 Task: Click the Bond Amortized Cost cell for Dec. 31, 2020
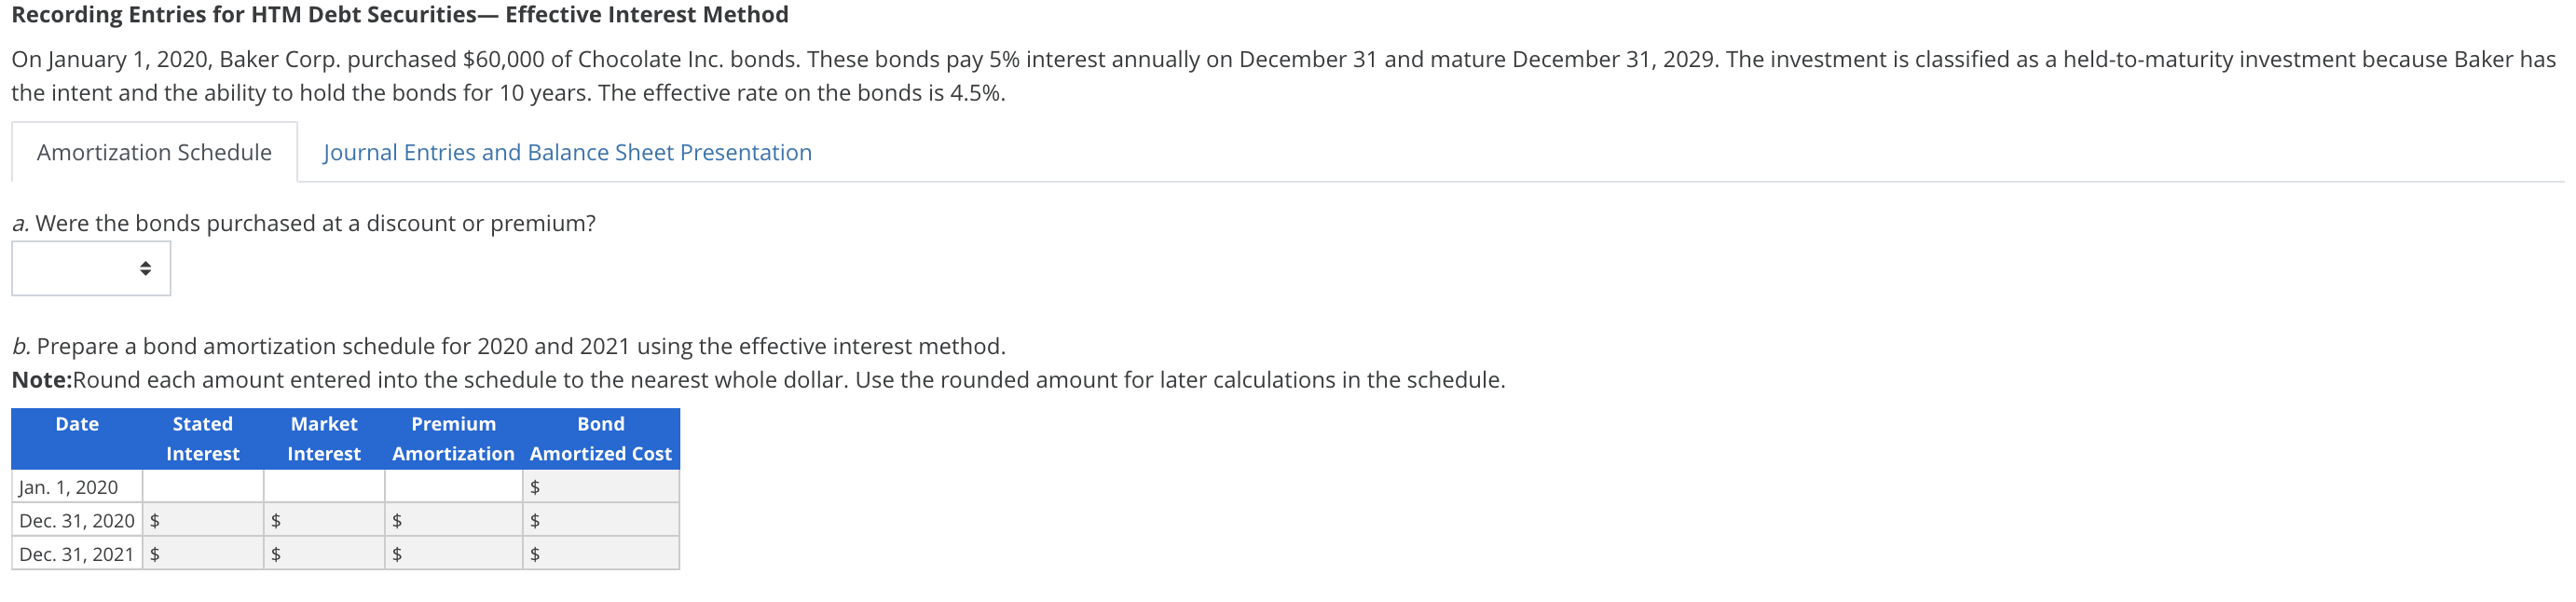coord(601,520)
